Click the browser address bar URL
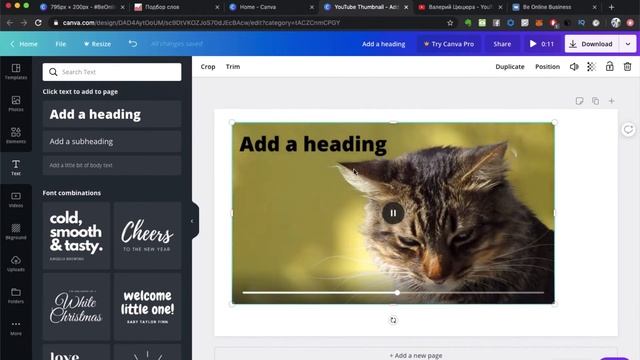The height and width of the screenshot is (360, 640). point(201,23)
